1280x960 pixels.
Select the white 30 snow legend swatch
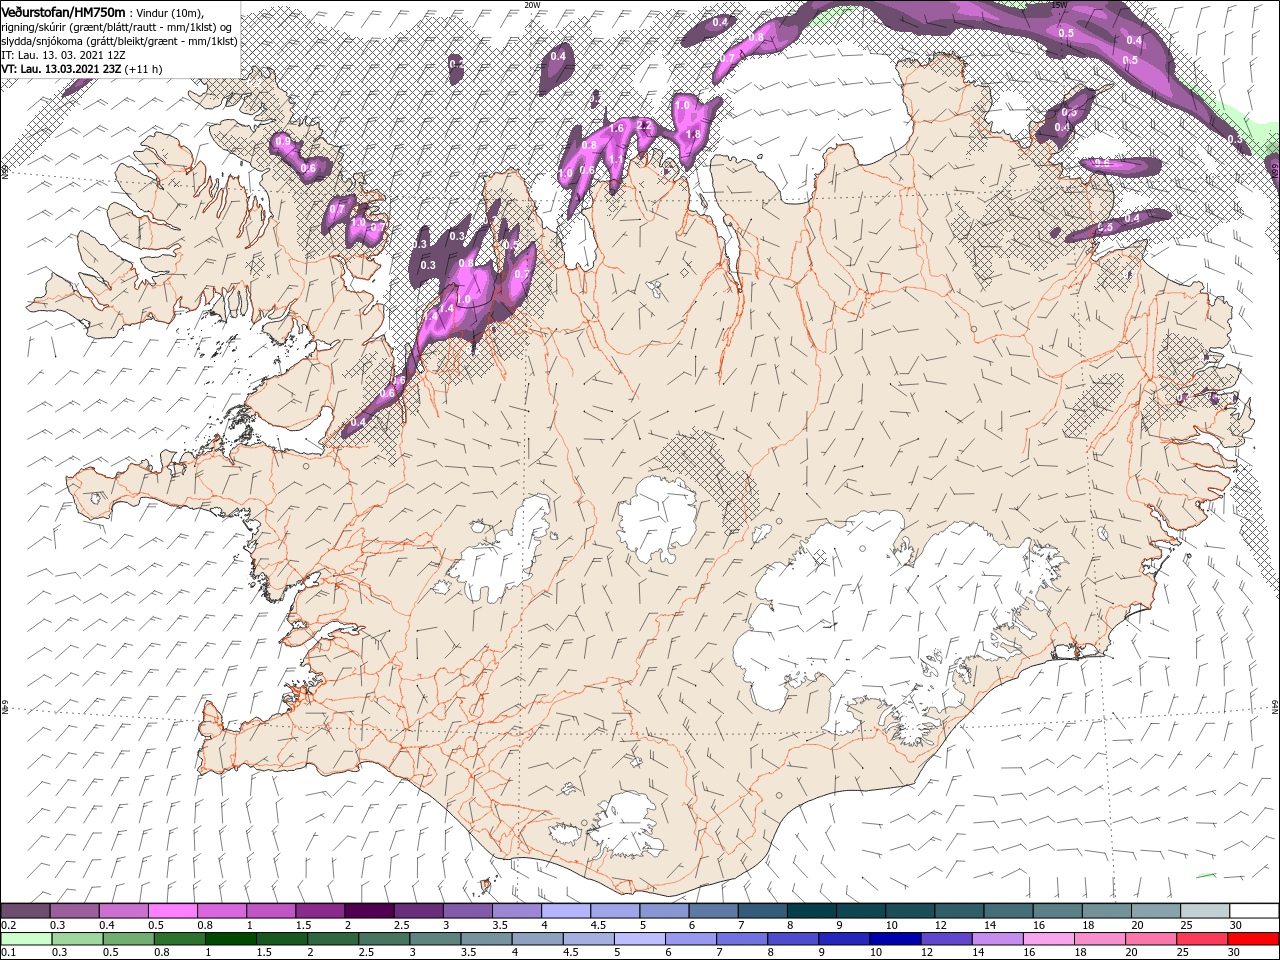(x=1254, y=911)
